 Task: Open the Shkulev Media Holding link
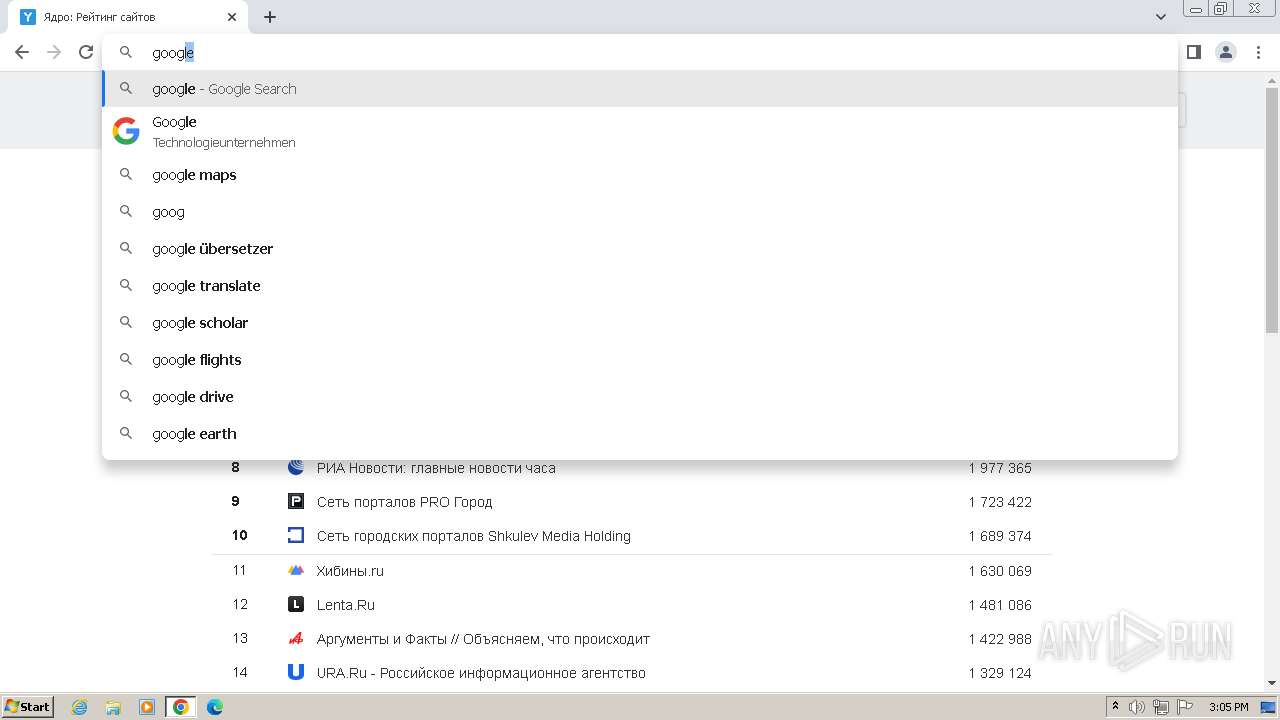coord(473,536)
